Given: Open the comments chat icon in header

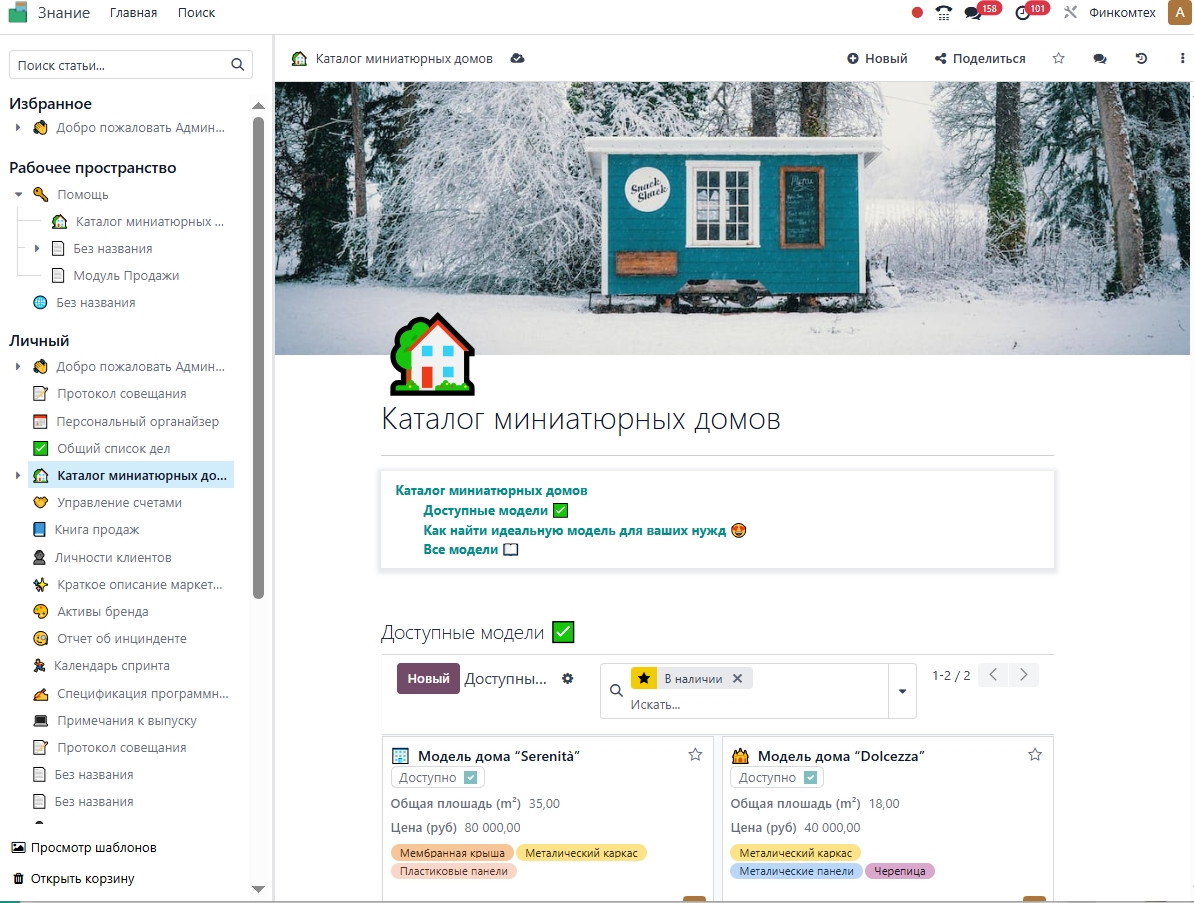Looking at the screenshot, I should coord(1100,59).
